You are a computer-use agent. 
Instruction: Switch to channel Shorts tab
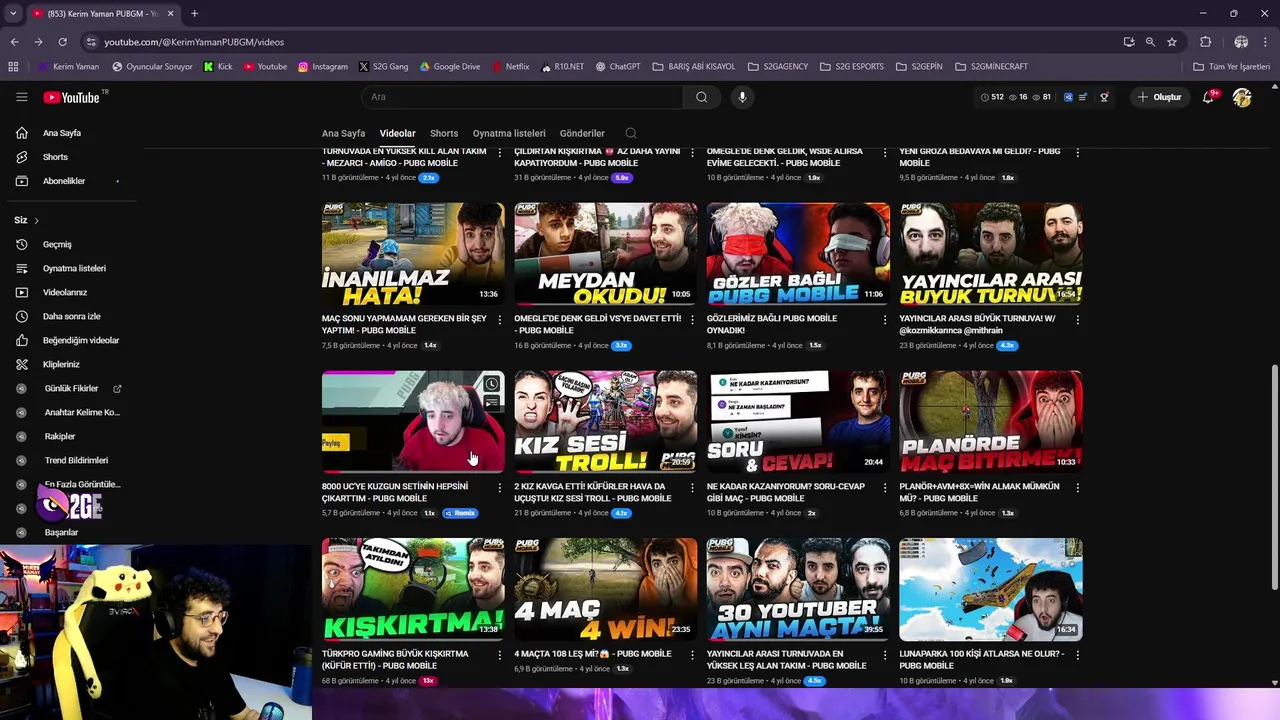[444, 133]
